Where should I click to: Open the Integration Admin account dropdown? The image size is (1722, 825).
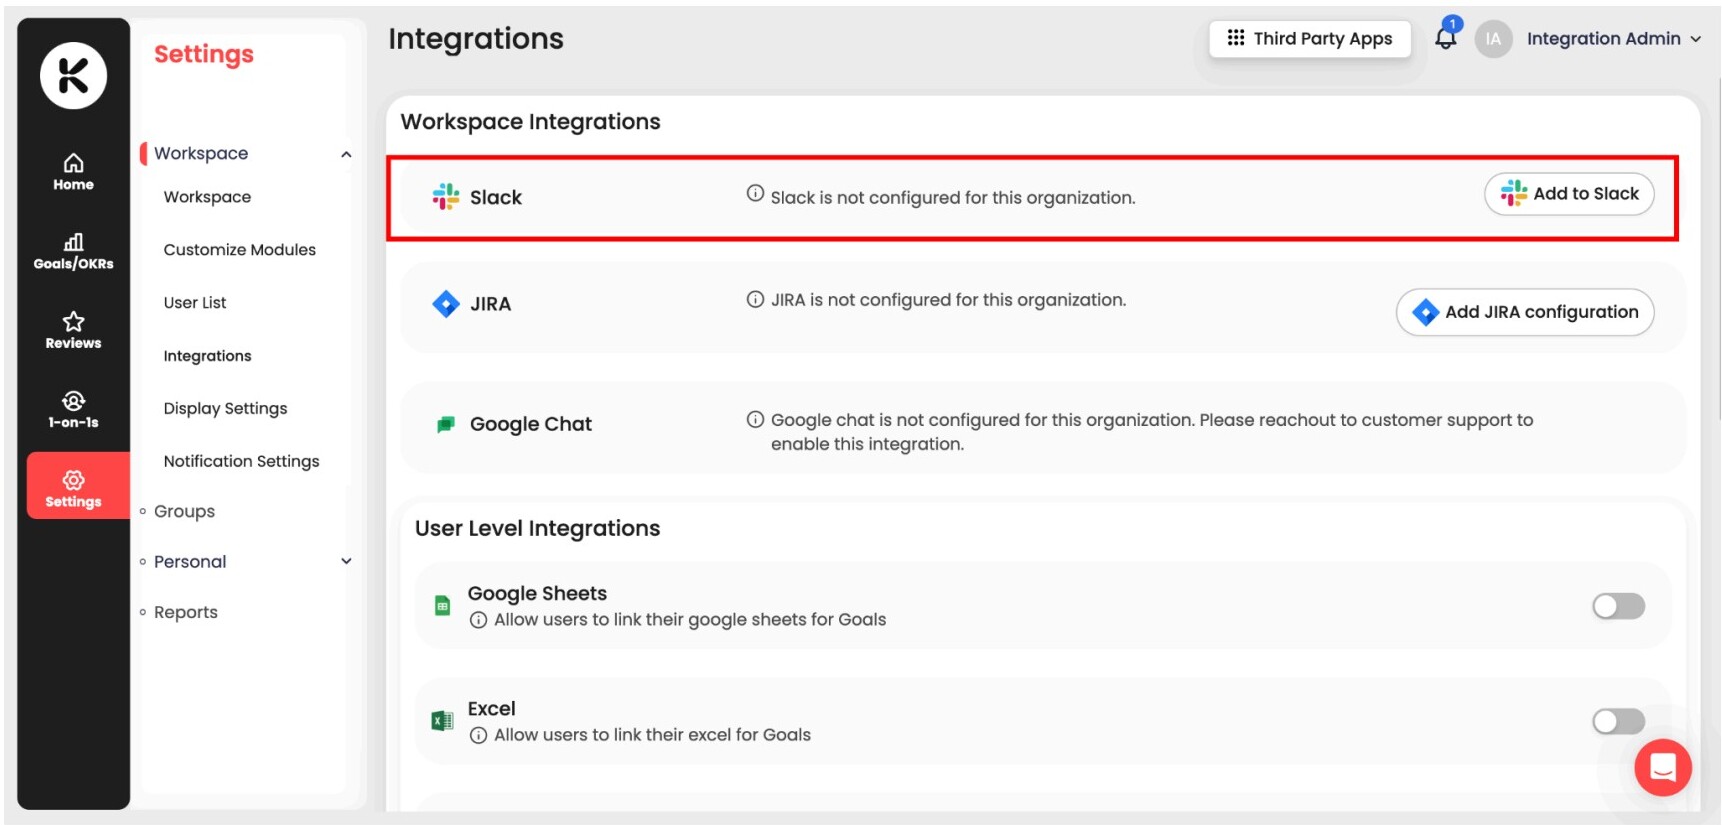point(1613,39)
